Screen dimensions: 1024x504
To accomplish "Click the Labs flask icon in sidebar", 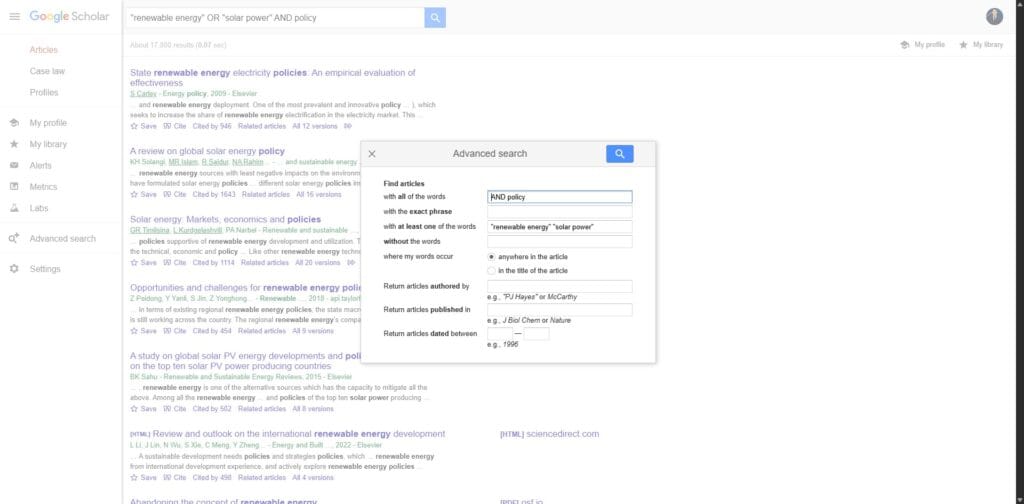I will [x=14, y=208].
